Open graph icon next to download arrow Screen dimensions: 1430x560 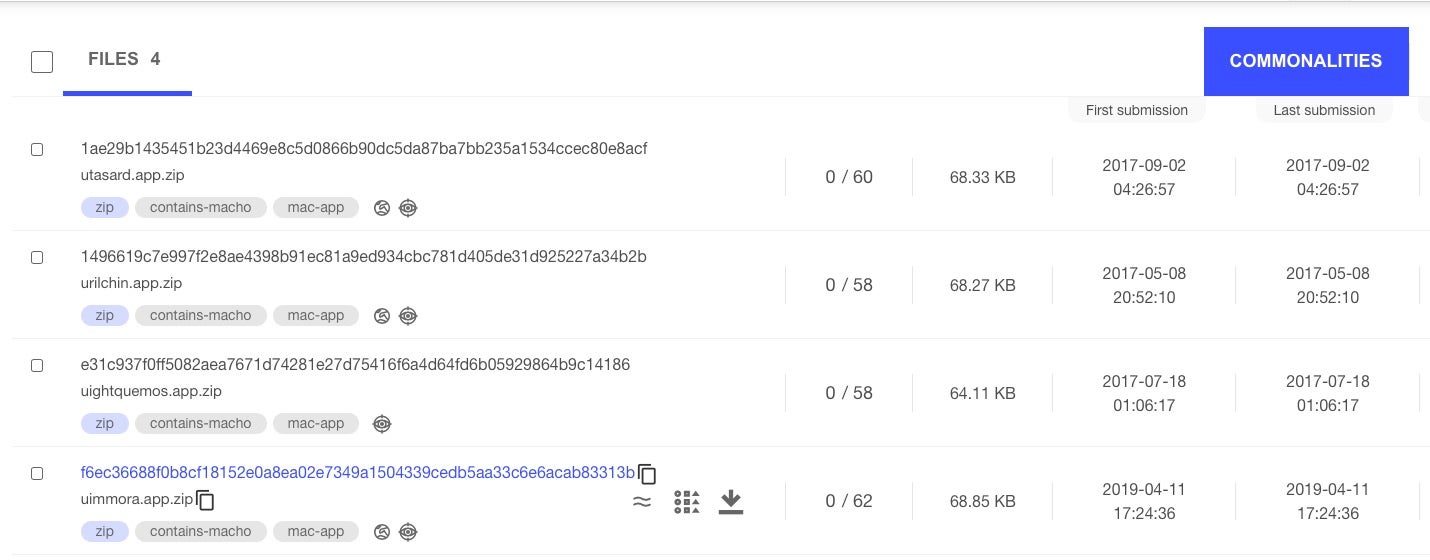686,502
